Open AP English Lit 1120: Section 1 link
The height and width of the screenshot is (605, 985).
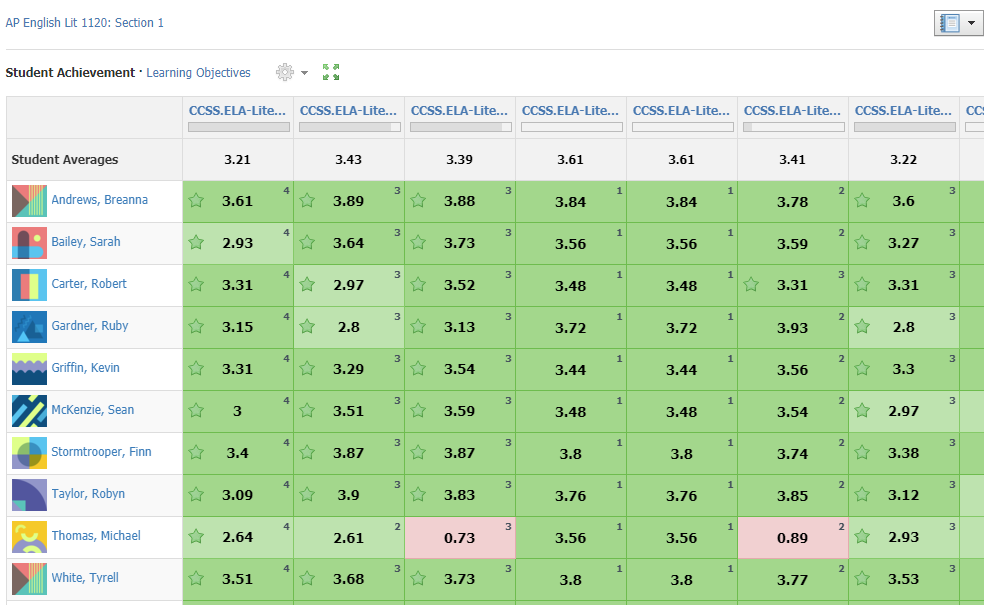click(85, 23)
